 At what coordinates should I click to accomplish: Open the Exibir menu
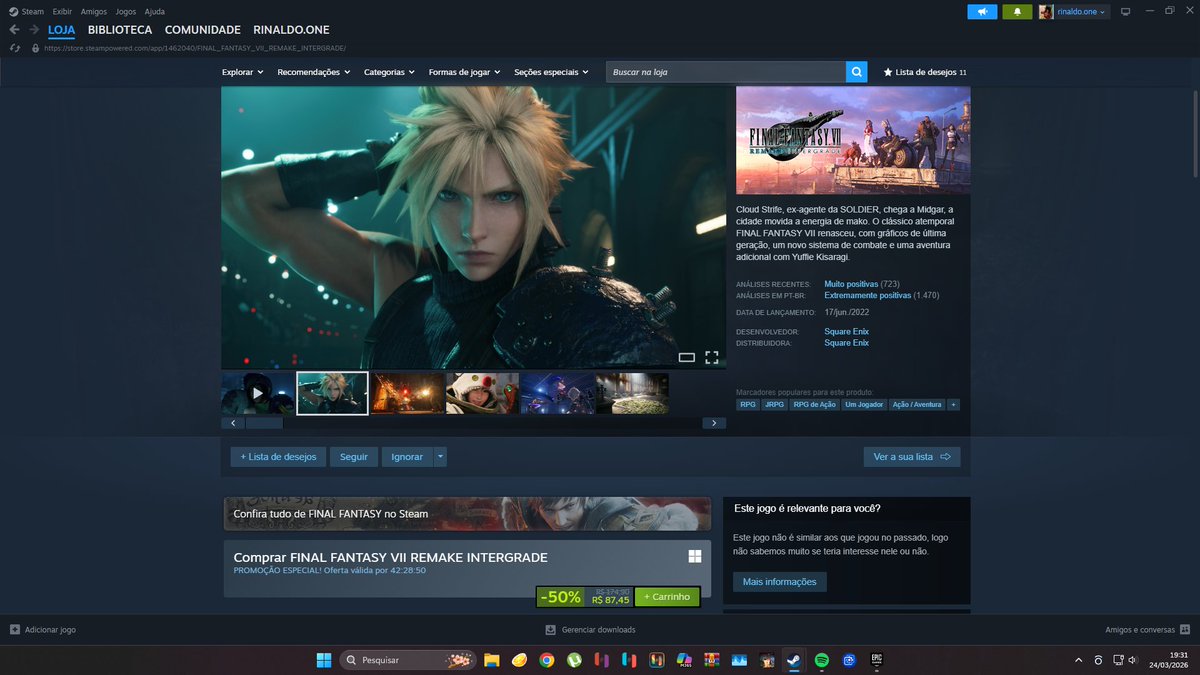(x=62, y=11)
